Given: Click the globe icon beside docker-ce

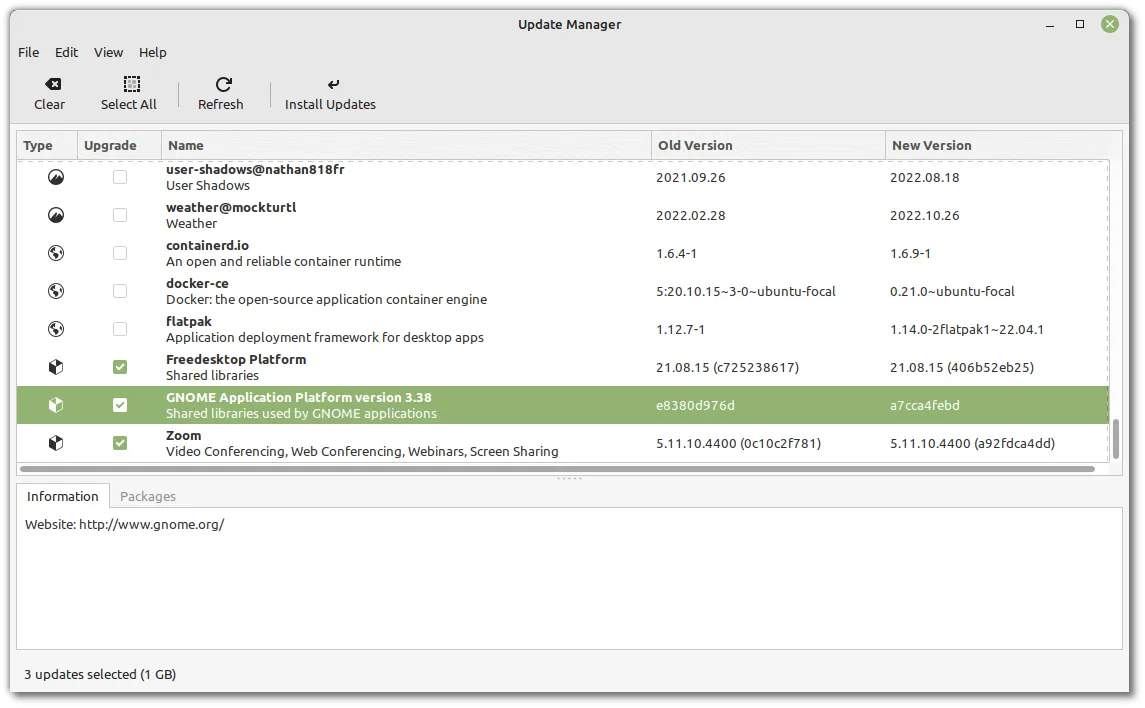Looking at the screenshot, I should pyautogui.click(x=55, y=290).
